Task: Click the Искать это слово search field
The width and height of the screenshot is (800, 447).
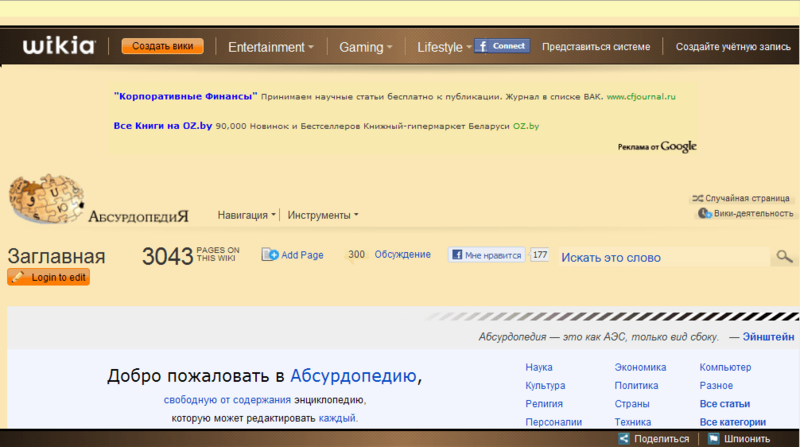Action: click(x=663, y=257)
